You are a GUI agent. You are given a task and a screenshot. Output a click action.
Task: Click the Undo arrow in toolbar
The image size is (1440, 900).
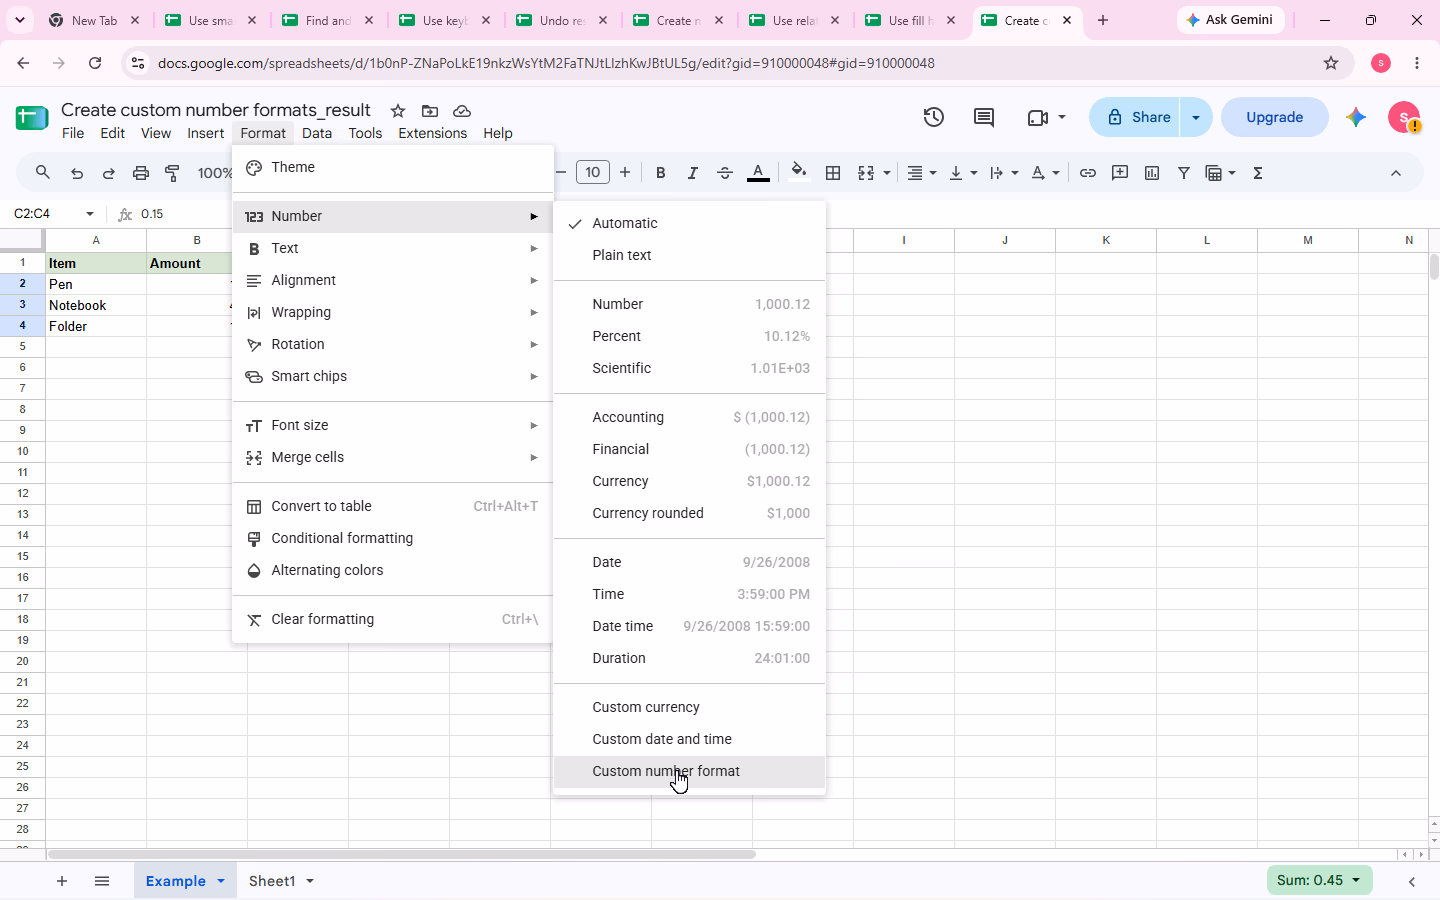(77, 173)
